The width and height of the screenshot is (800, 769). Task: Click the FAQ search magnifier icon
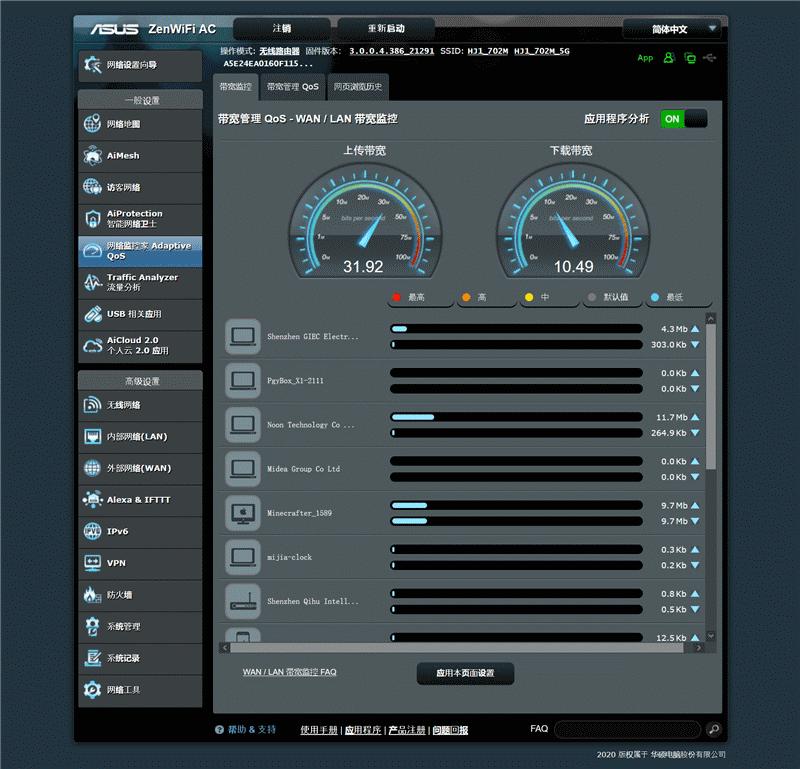point(713,729)
